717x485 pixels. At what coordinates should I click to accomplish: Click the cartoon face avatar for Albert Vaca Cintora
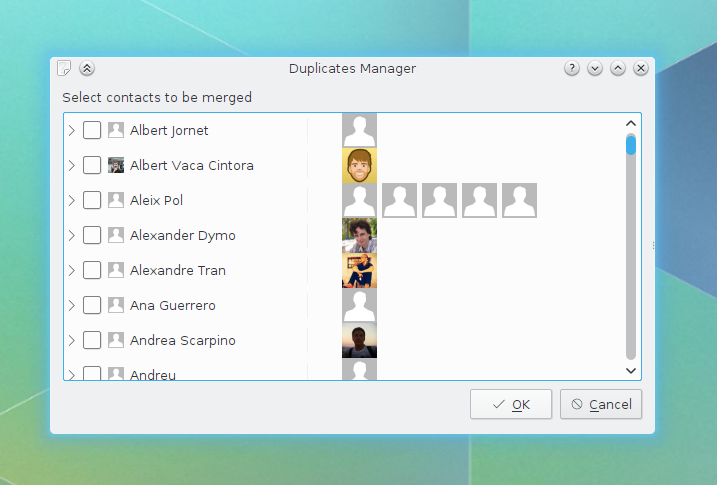click(359, 165)
